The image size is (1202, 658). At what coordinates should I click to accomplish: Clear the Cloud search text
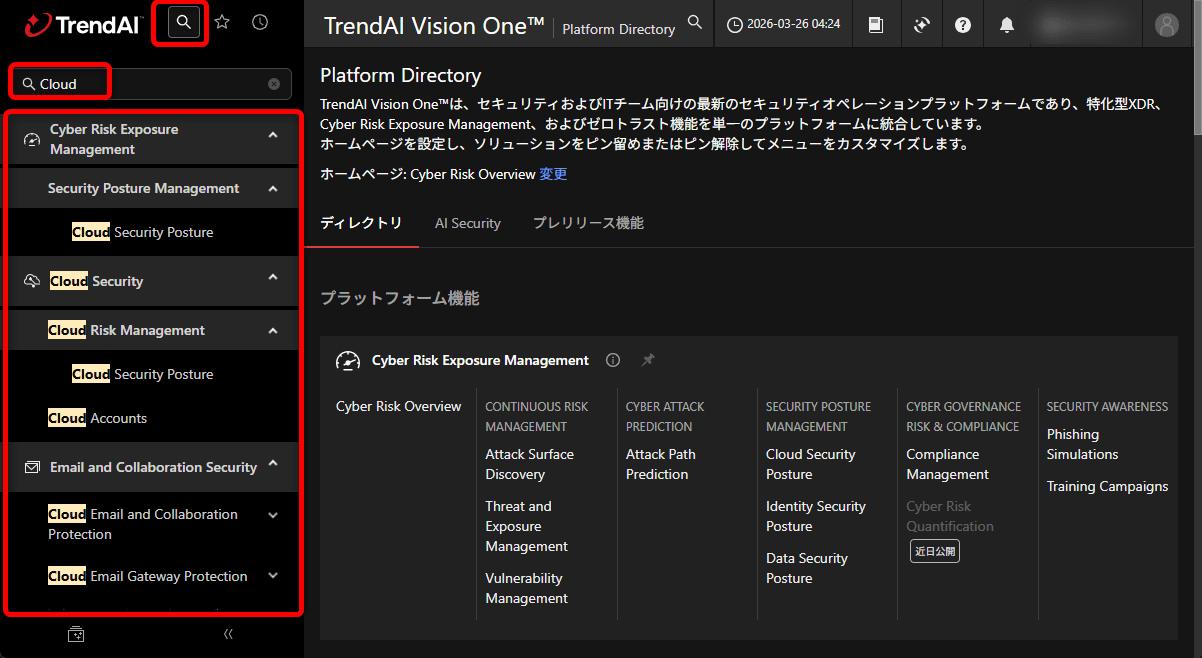274,84
